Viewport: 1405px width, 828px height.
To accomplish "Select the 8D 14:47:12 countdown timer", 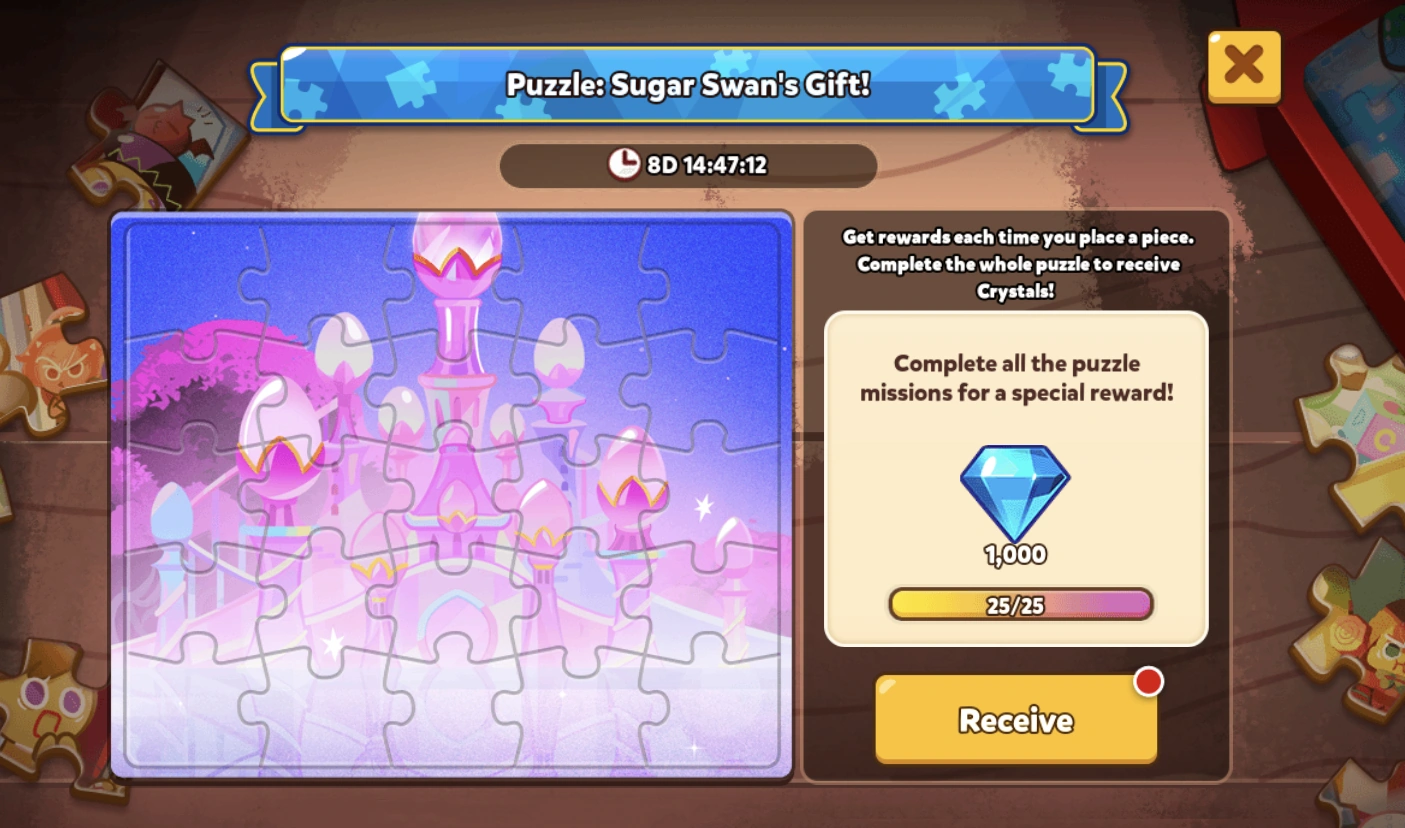I will pos(707,165).
